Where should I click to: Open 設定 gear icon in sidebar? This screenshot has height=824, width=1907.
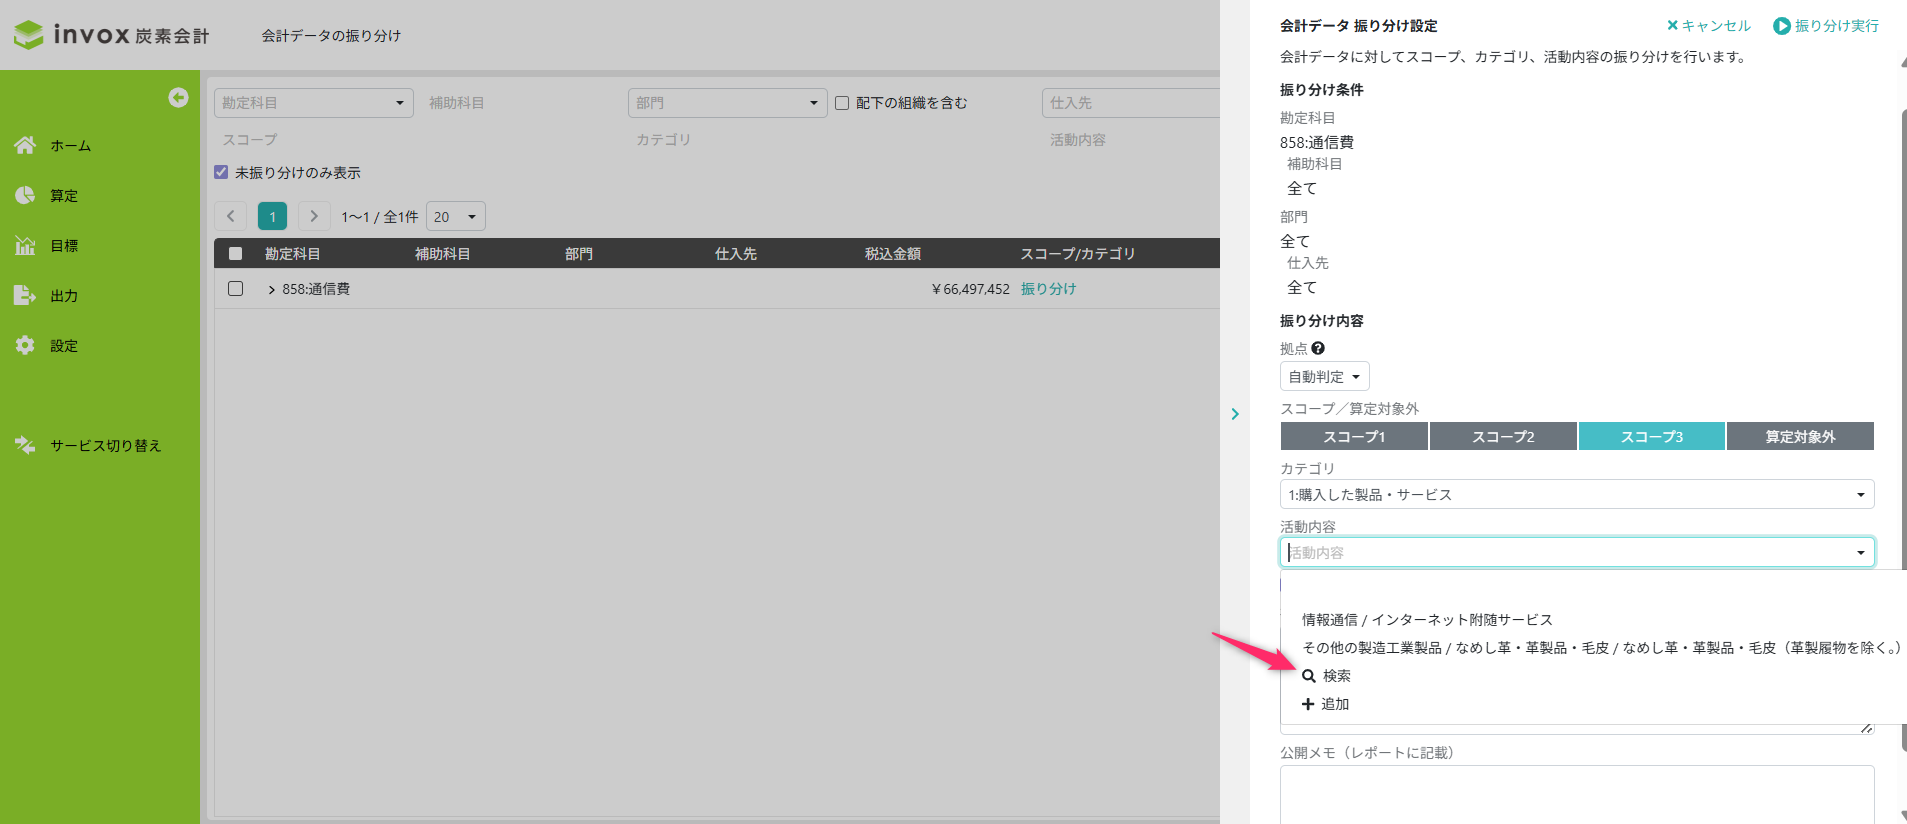(x=25, y=345)
